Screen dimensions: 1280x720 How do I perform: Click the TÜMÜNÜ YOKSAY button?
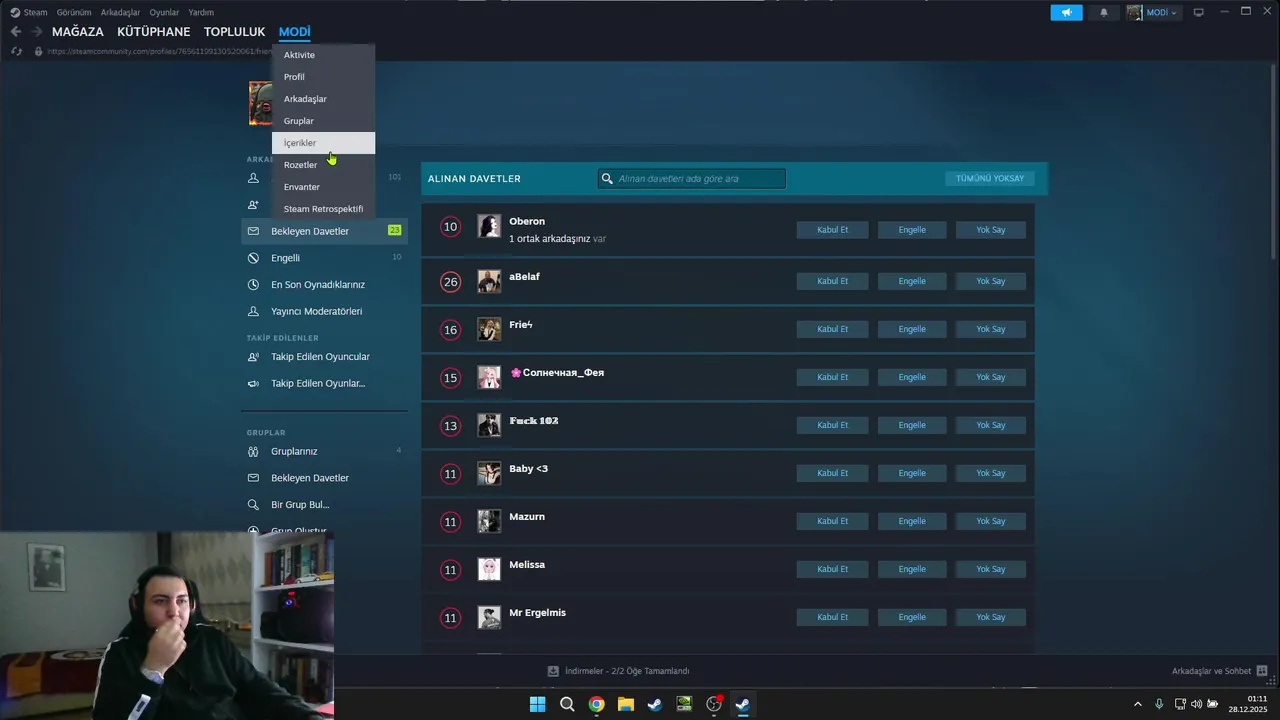[x=990, y=179]
